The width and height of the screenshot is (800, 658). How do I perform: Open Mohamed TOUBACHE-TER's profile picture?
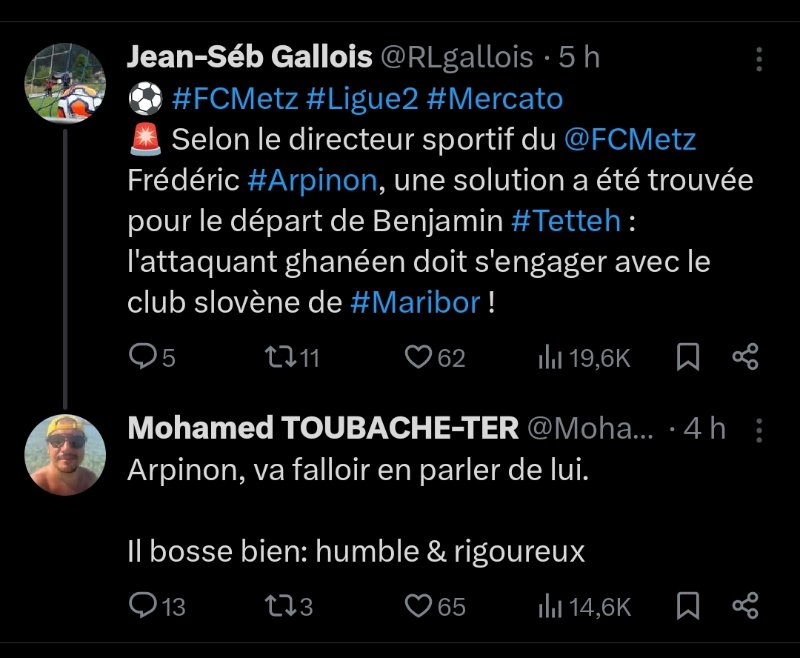tap(64, 454)
